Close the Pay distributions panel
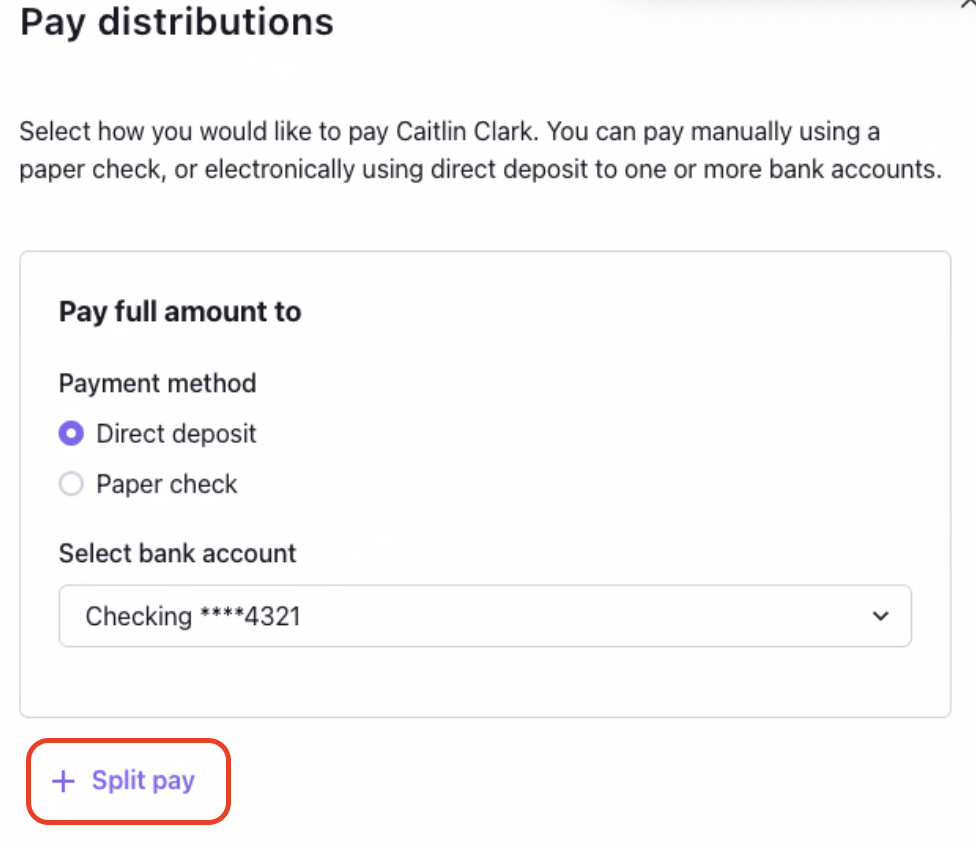This screenshot has width=976, height=848. [x=967, y=4]
